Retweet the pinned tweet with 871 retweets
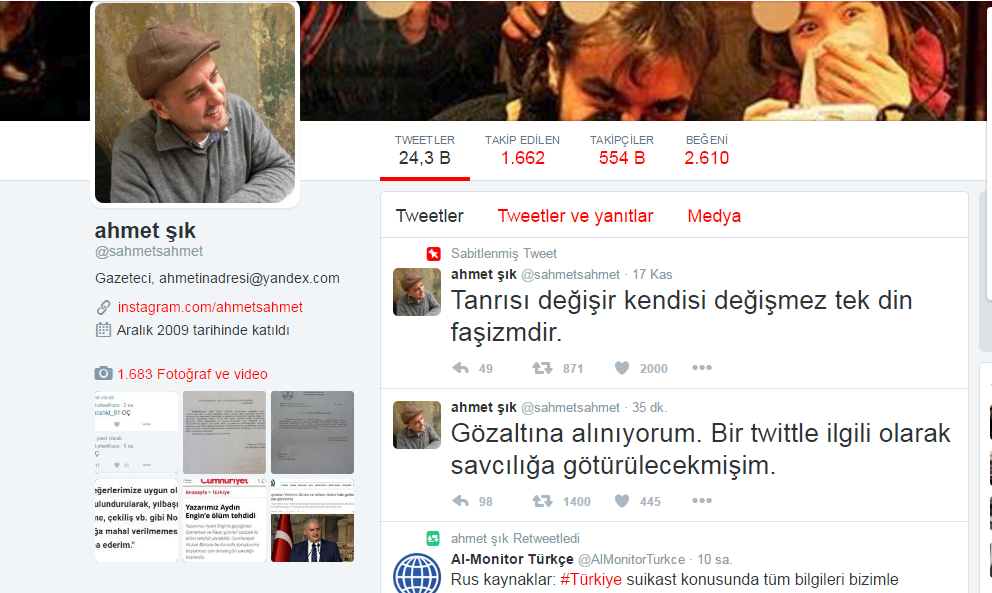 click(542, 368)
